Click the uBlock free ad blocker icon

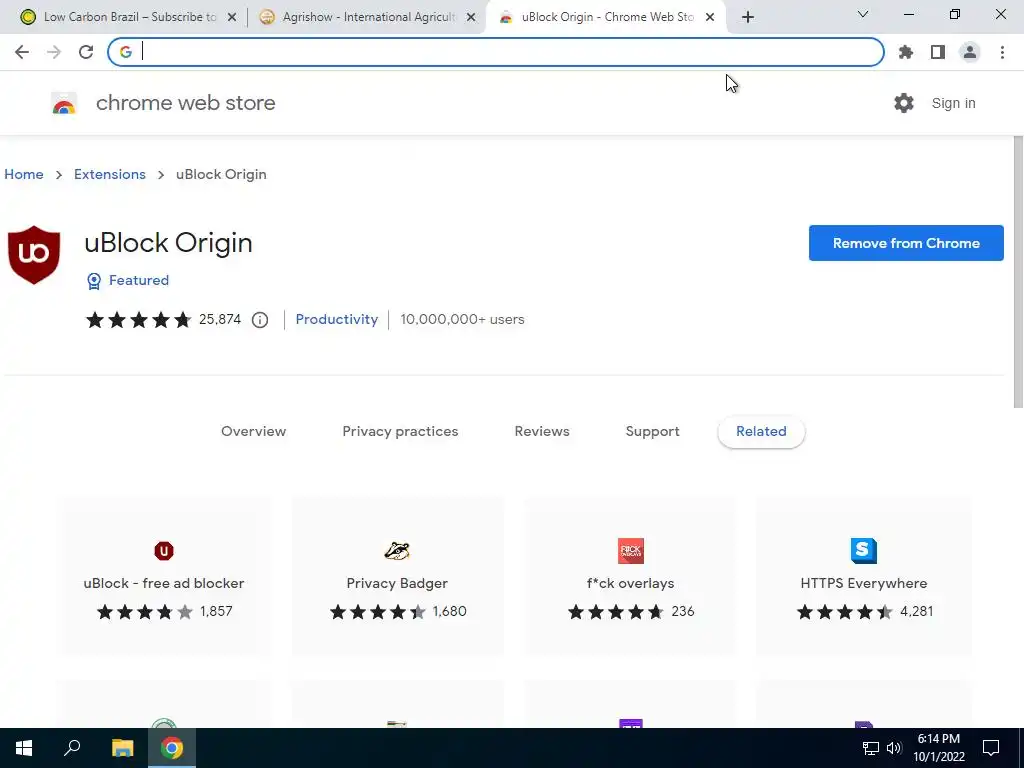(164, 551)
